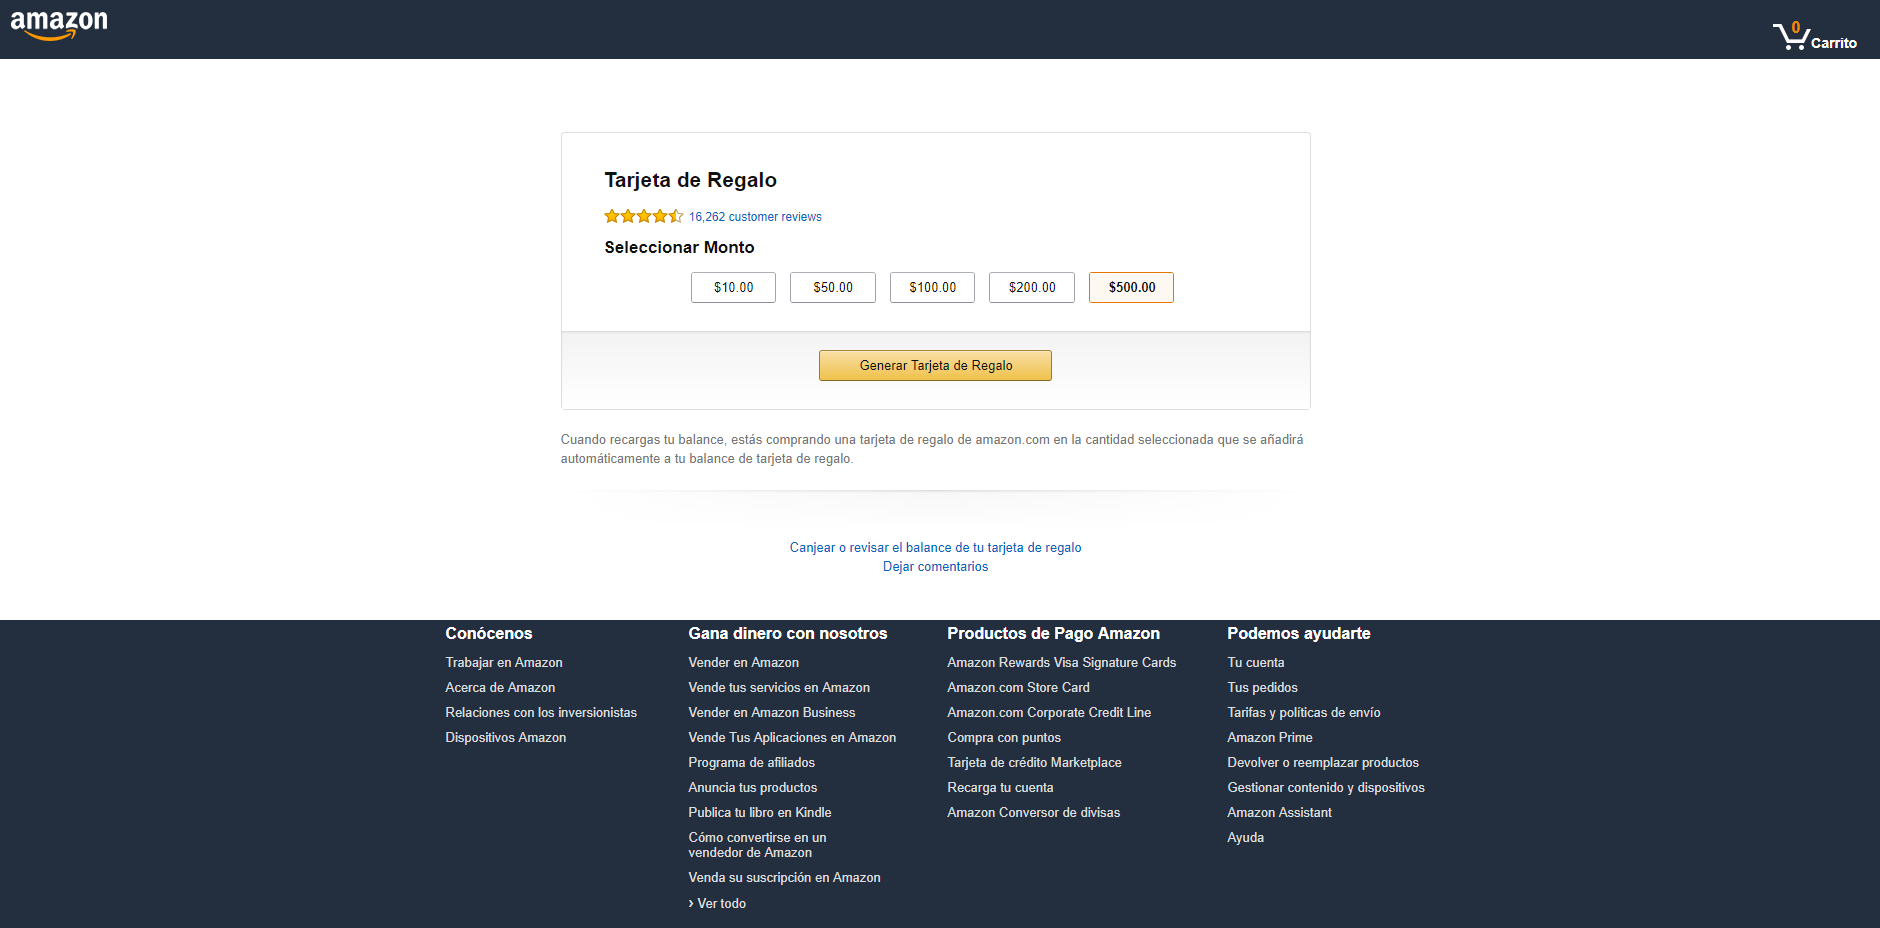
Task: Click the Podemos ayudarte footer heading
Action: tap(1299, 633)
